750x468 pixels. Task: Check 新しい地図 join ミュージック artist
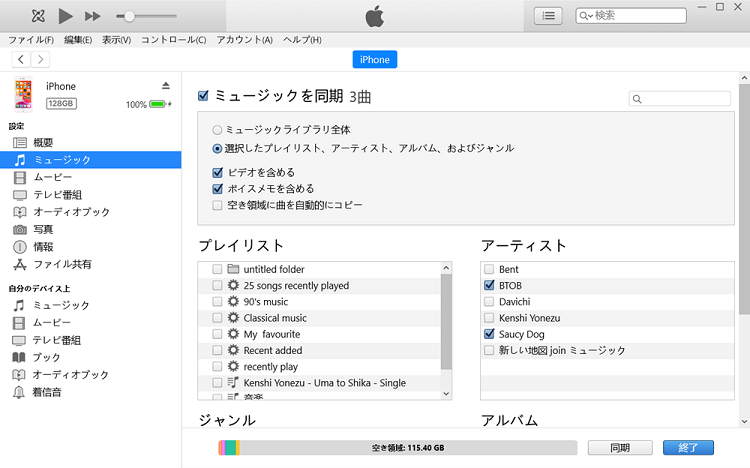489,350
